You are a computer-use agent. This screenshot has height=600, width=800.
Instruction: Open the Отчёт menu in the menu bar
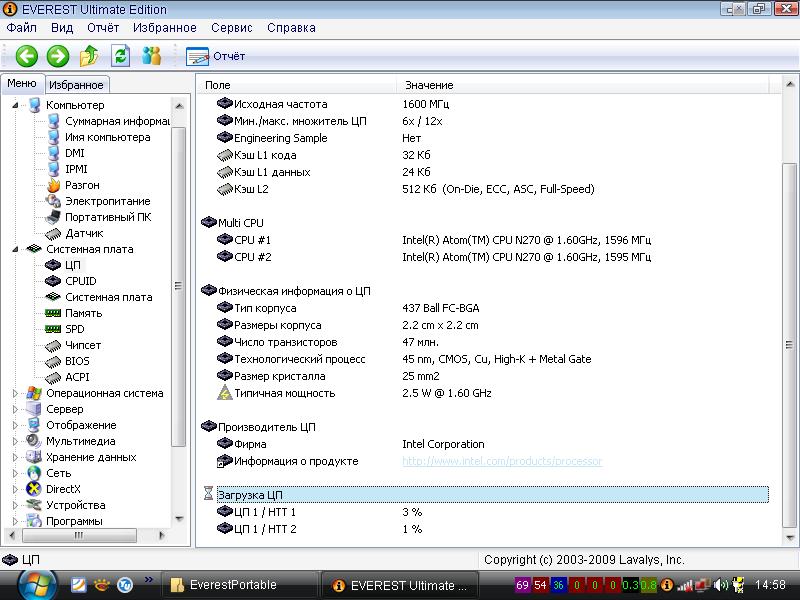coord(103,28)
